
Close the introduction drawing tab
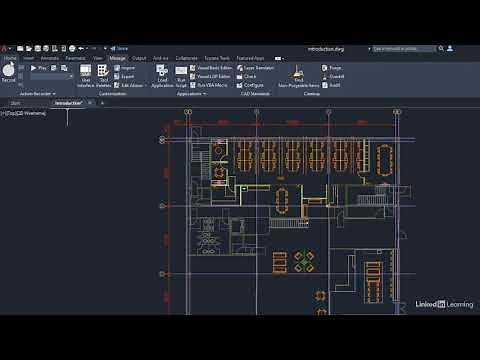point(90,103)
